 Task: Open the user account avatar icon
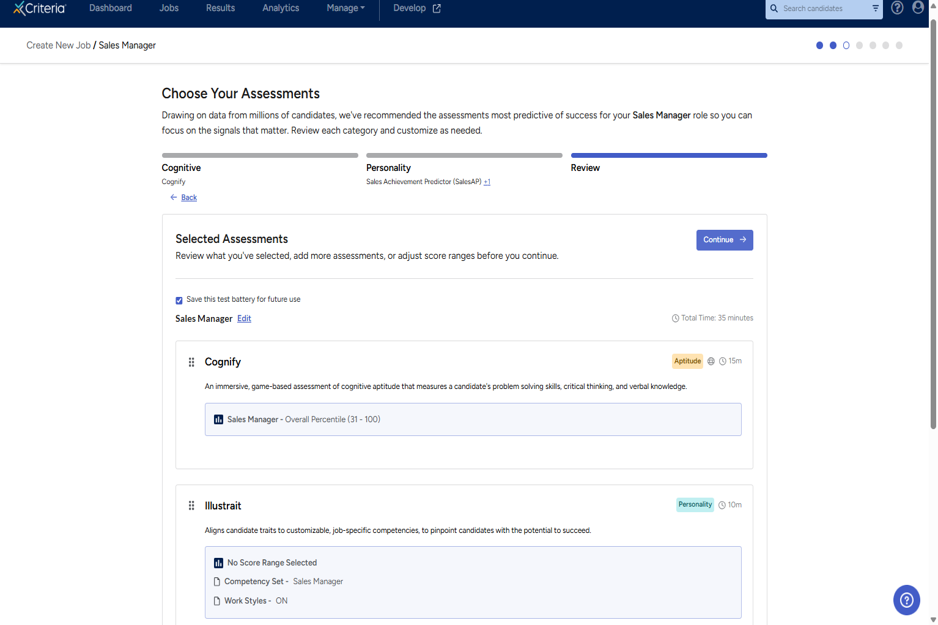918,8
